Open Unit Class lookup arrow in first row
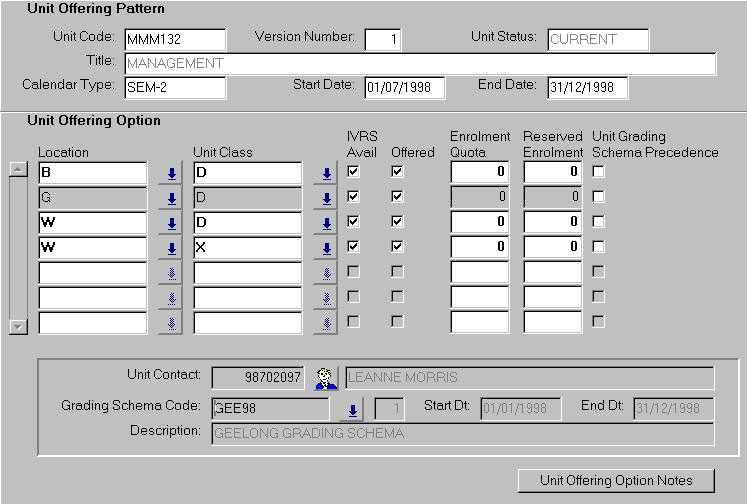The image size is (747, 504). coord(325,173)
